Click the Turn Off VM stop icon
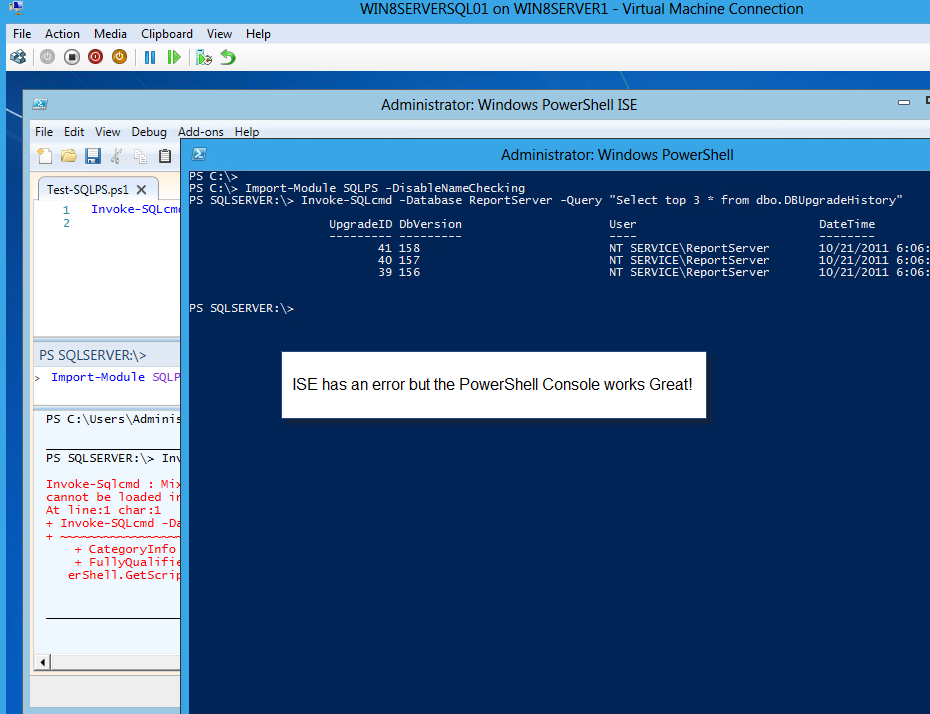This screenshot has width=930, height=714. 72,57
